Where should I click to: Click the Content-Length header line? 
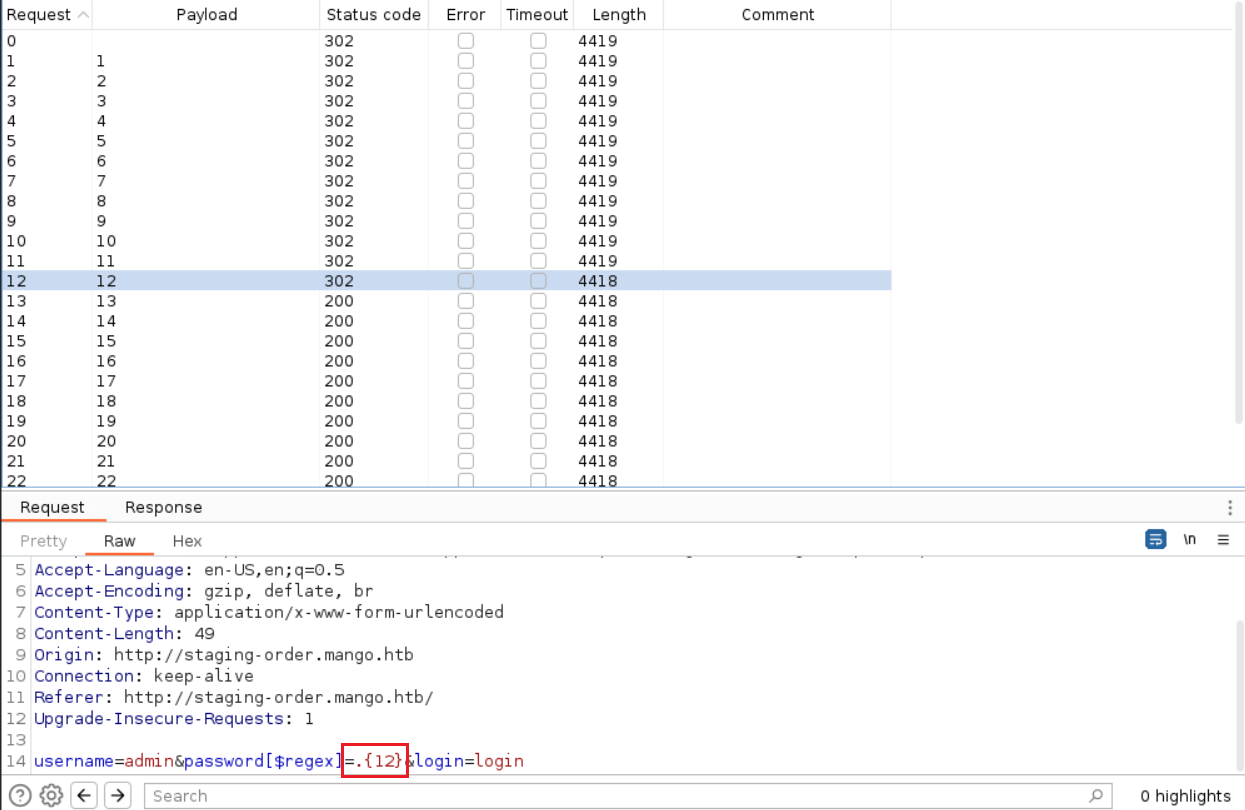pyautogui.click(x=124, y=634)
